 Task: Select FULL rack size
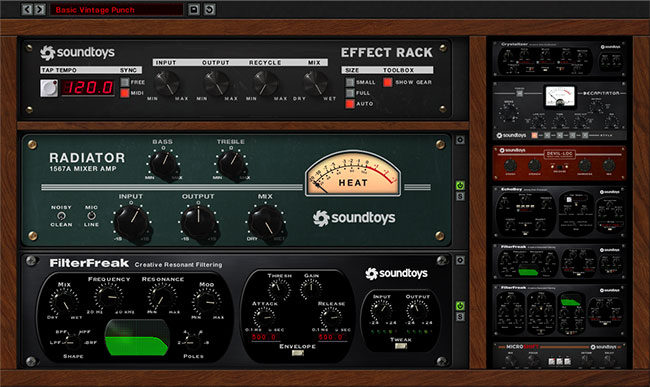click(350, 93)
